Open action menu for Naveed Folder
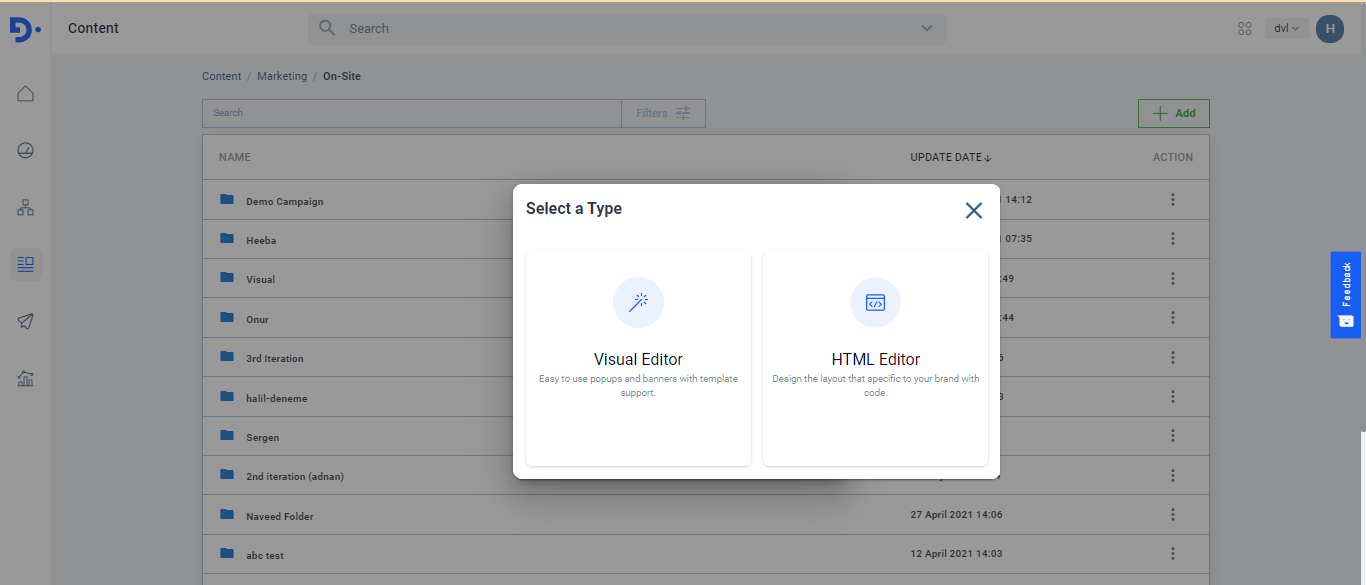The image size is (1366, 585). (1172, 515)
